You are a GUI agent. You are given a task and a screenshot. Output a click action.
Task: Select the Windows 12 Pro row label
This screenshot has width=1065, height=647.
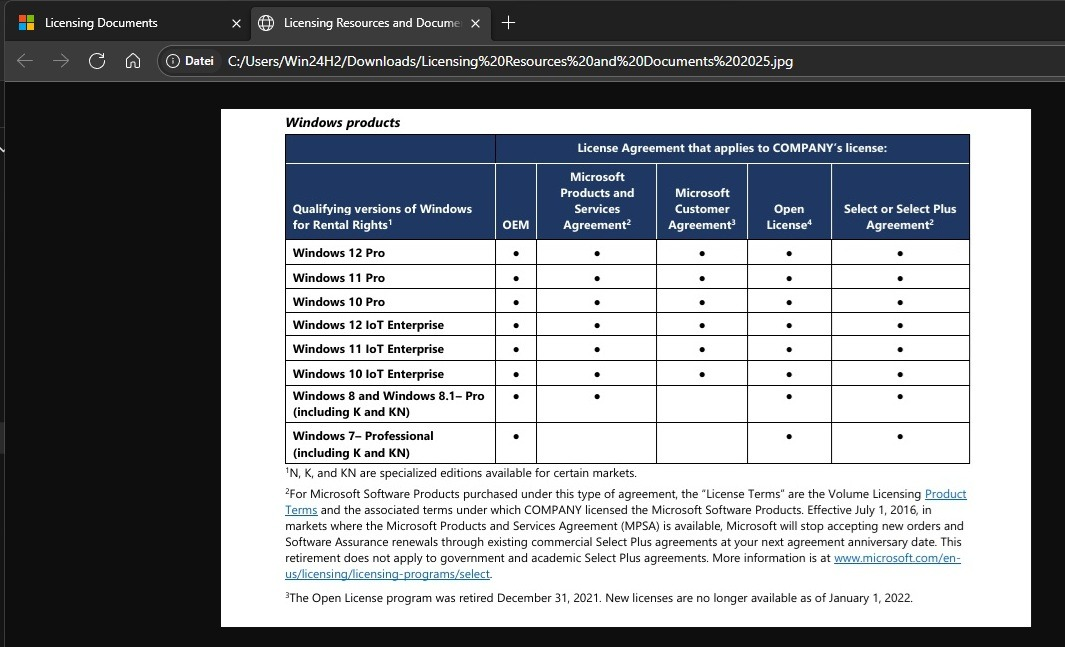pyautogui.click(x=338, y=253)
